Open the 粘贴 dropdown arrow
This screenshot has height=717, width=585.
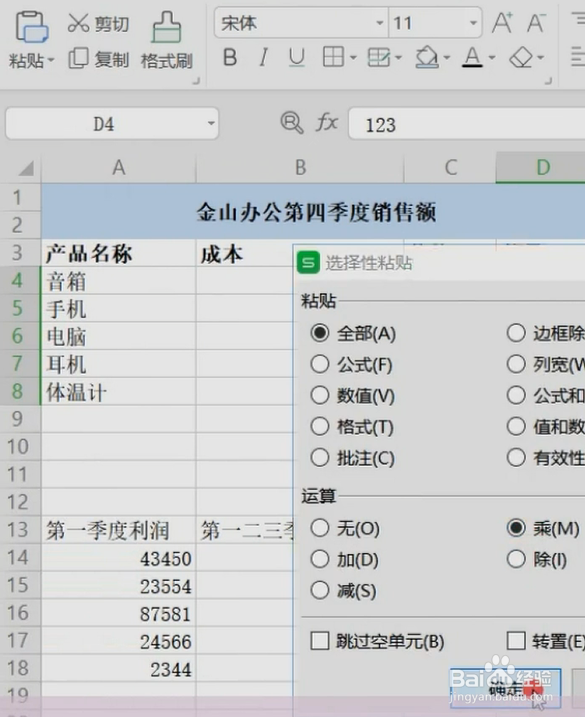(x=51, y=60)
